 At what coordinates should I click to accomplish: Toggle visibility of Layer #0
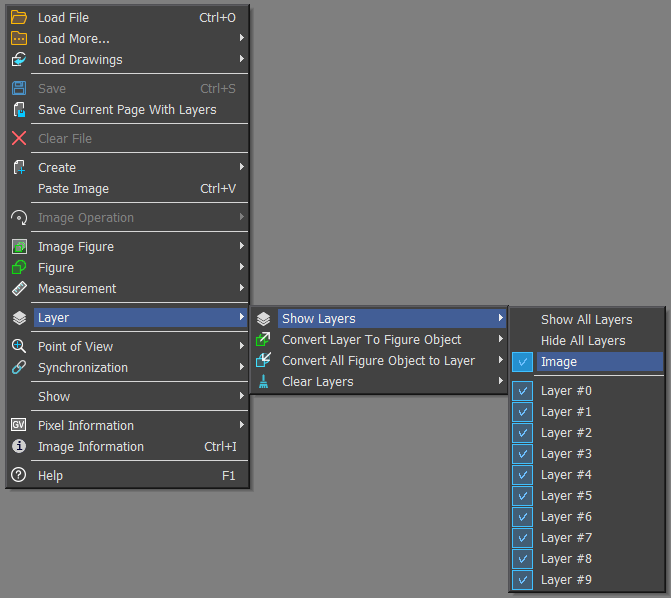(523, 391)
